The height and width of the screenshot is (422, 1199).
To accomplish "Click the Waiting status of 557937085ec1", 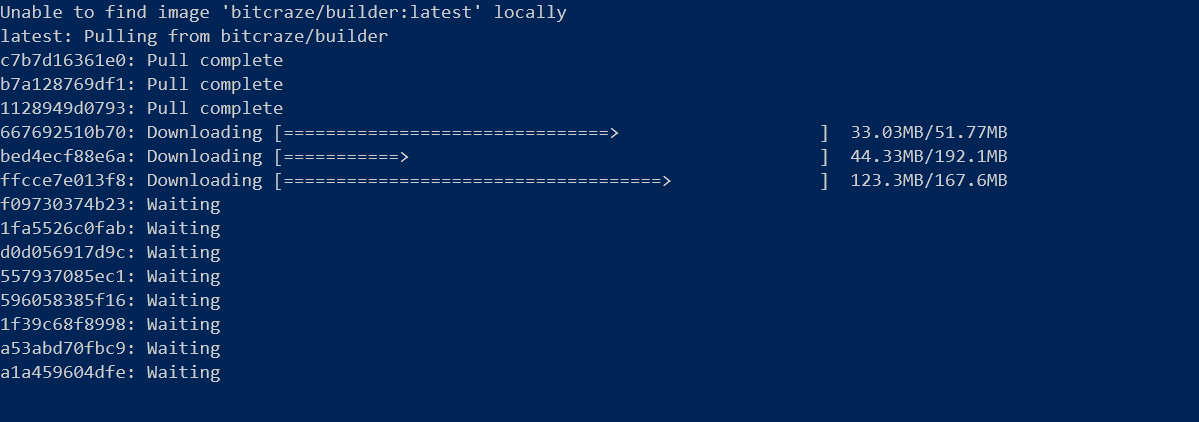I will pyautogui.click(x=184, y=276).
